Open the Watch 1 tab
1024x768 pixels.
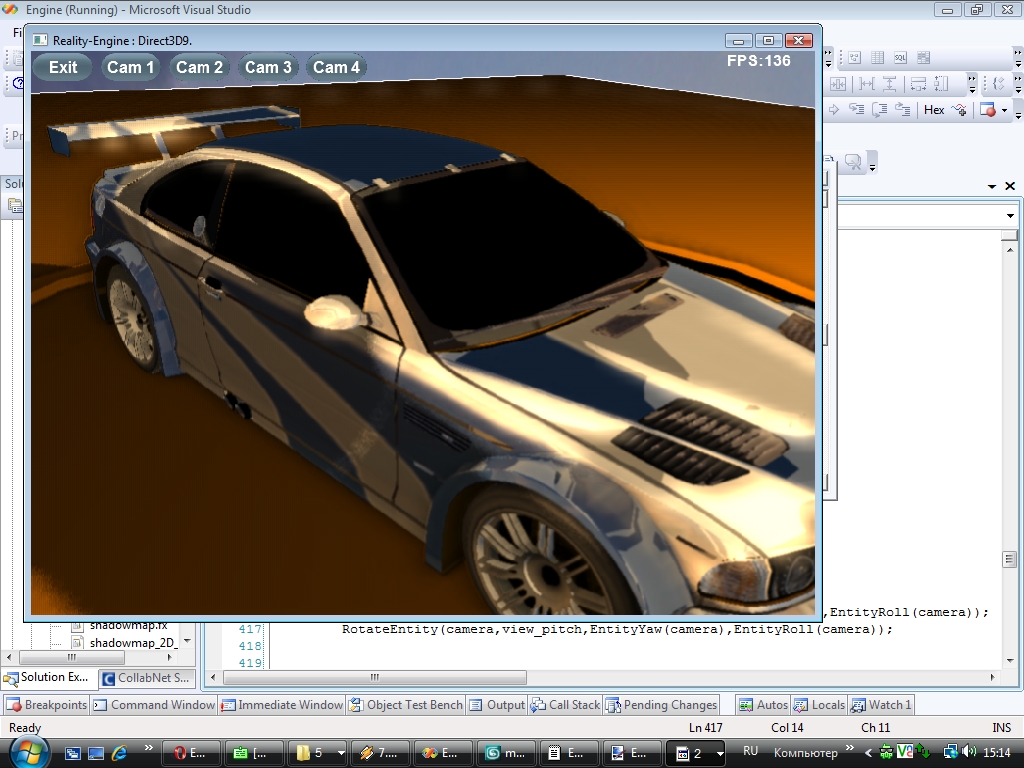[880, 705]
